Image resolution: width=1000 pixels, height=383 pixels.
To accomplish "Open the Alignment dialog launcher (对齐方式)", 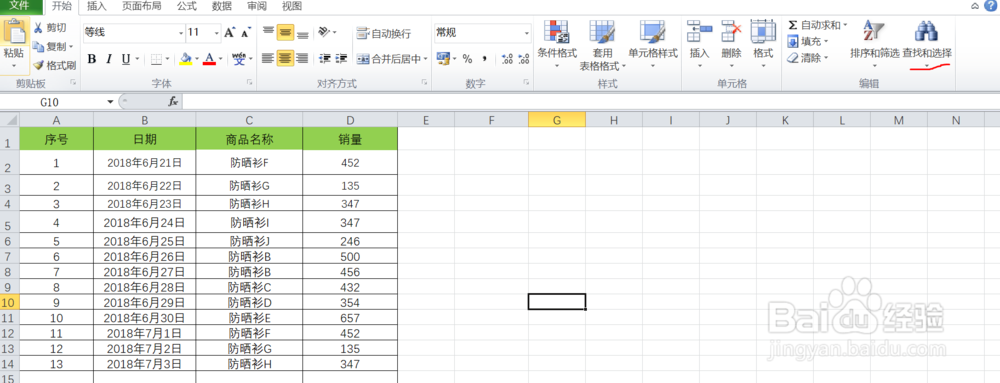I will pyautogui.click(x=423, y=83).
